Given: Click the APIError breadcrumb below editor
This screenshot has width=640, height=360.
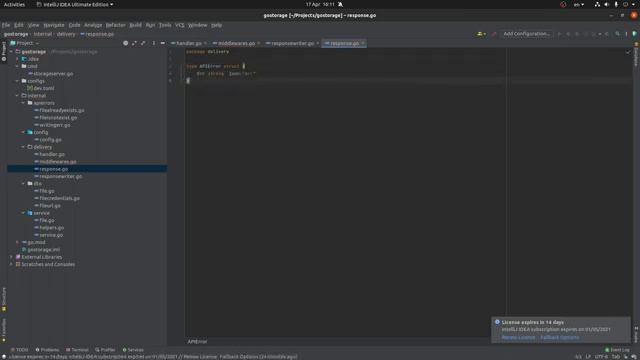Looking at the screenshot, I should (x=197, y=342).
